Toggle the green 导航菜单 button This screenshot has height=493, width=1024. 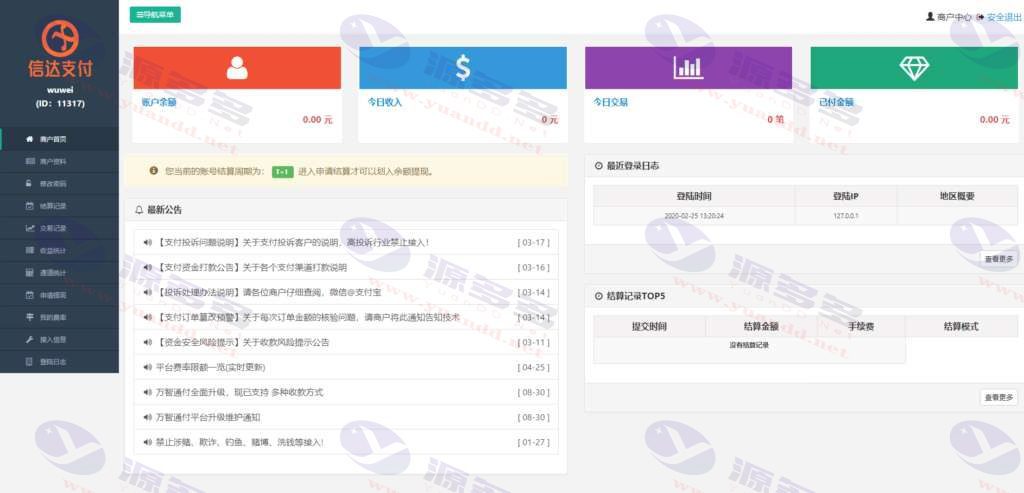[x=155, y=14]
